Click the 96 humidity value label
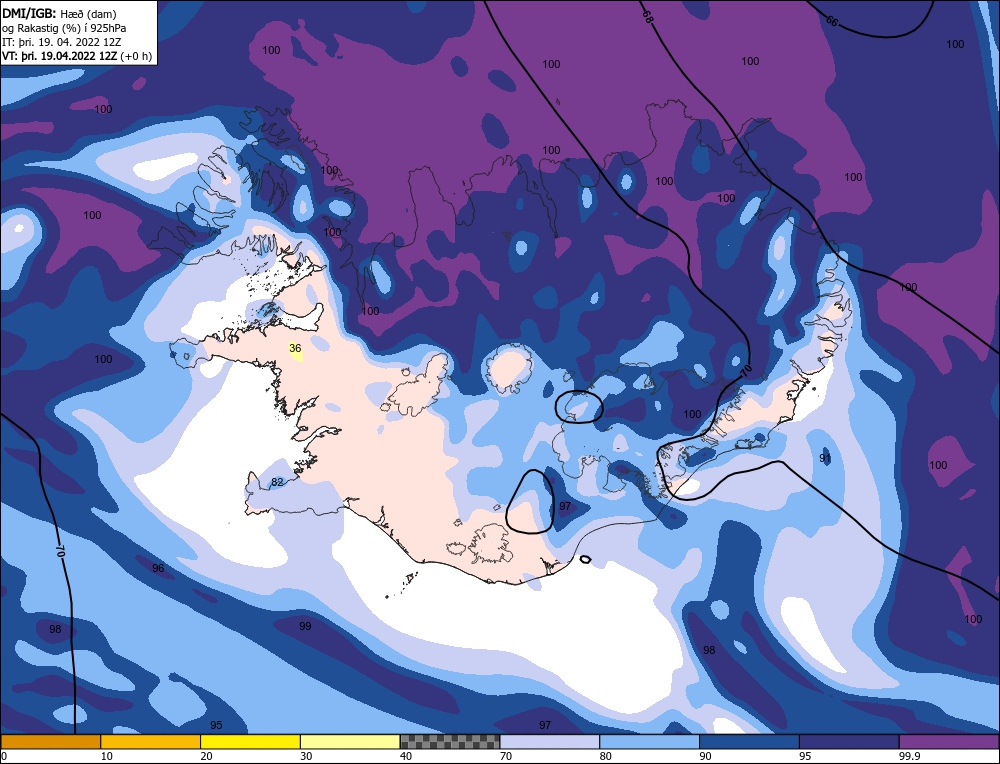Image resolution: width=1000 pixels, height=764 pixels. tap(158, 568)
